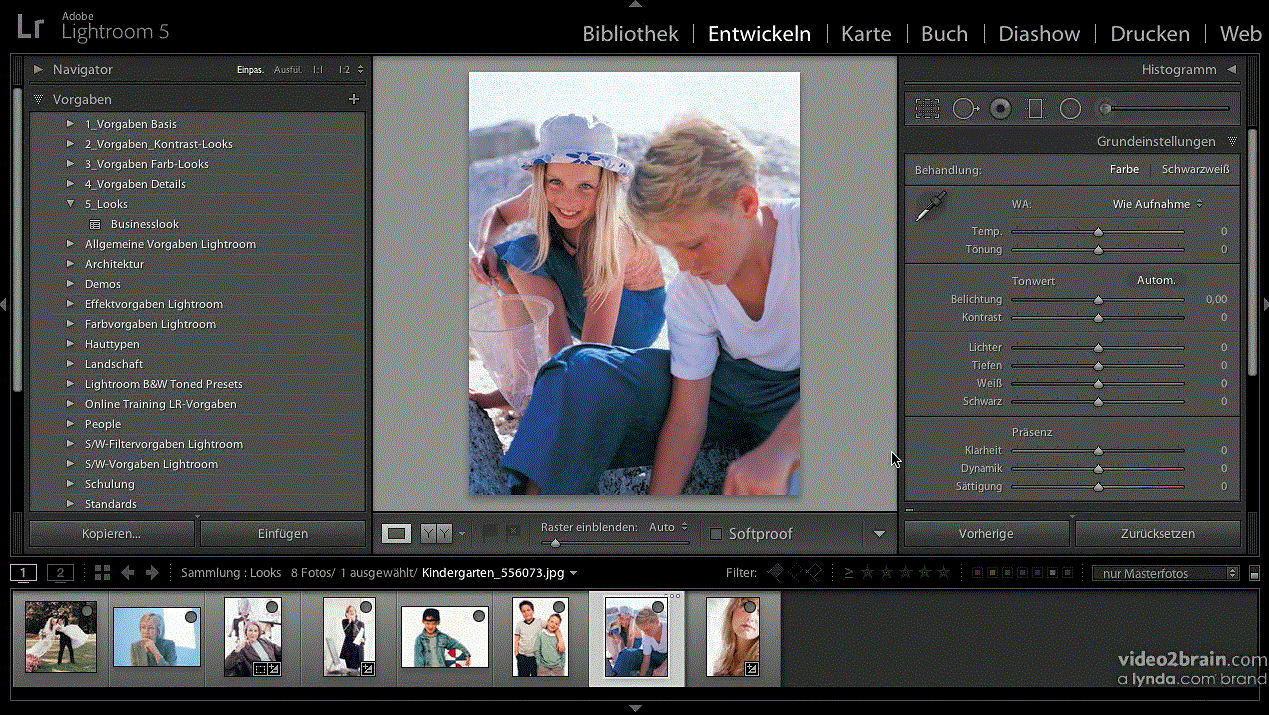Click the Temp. slider handle
Screen dimensions: 1269x715
pos(1098,231)
